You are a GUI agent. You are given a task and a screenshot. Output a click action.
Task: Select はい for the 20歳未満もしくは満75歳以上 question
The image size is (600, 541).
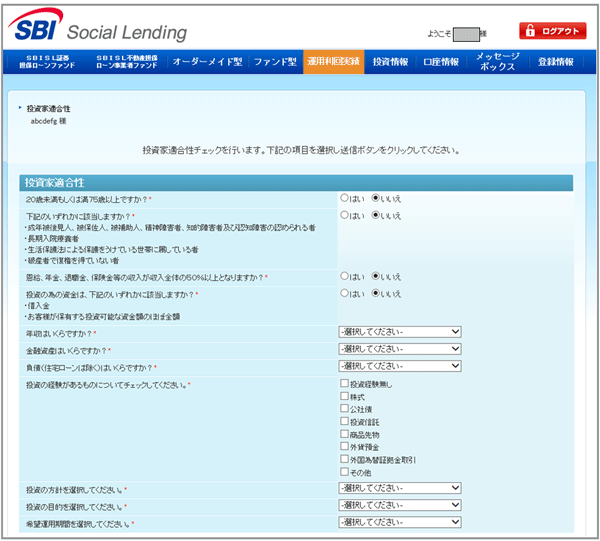pos(344,198)
